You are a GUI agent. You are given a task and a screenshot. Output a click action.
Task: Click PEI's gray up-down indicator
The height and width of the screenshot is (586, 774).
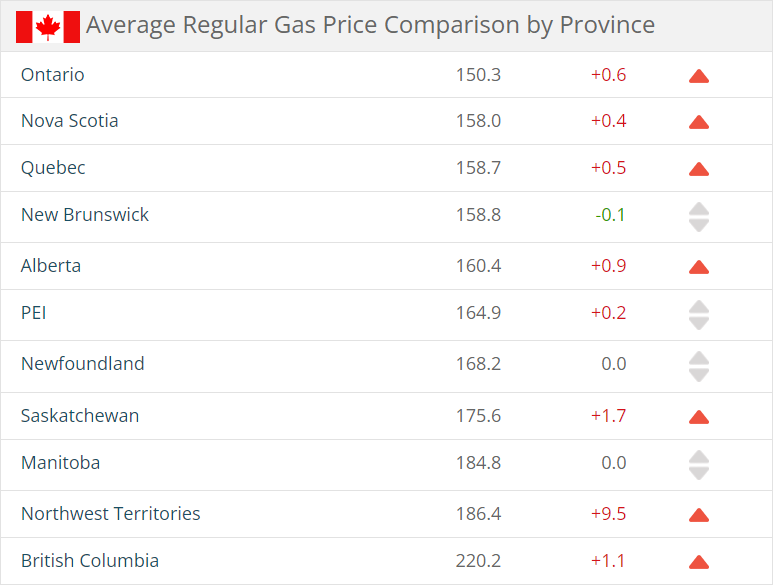699,315
